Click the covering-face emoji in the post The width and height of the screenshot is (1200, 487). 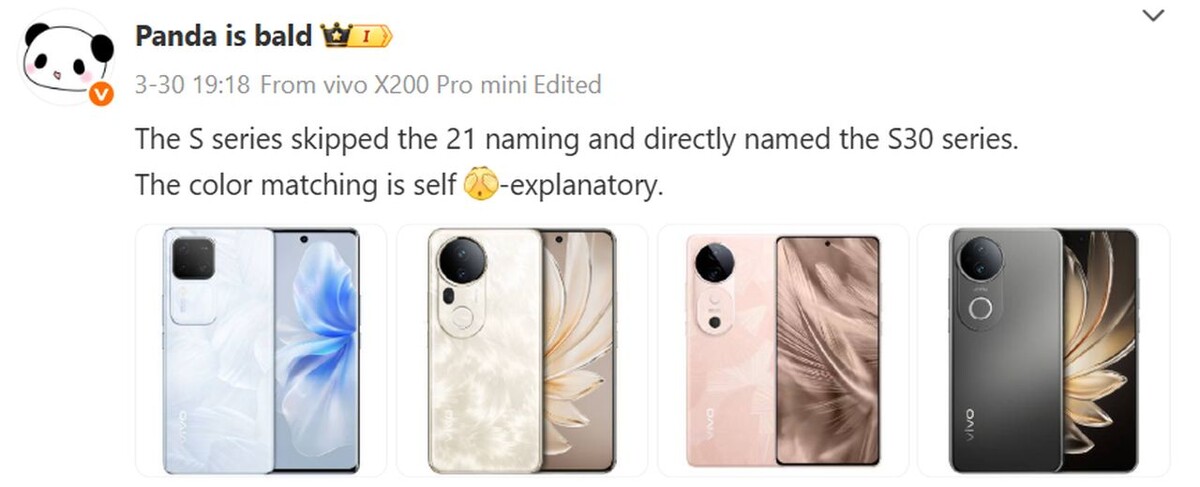(482, 185)
